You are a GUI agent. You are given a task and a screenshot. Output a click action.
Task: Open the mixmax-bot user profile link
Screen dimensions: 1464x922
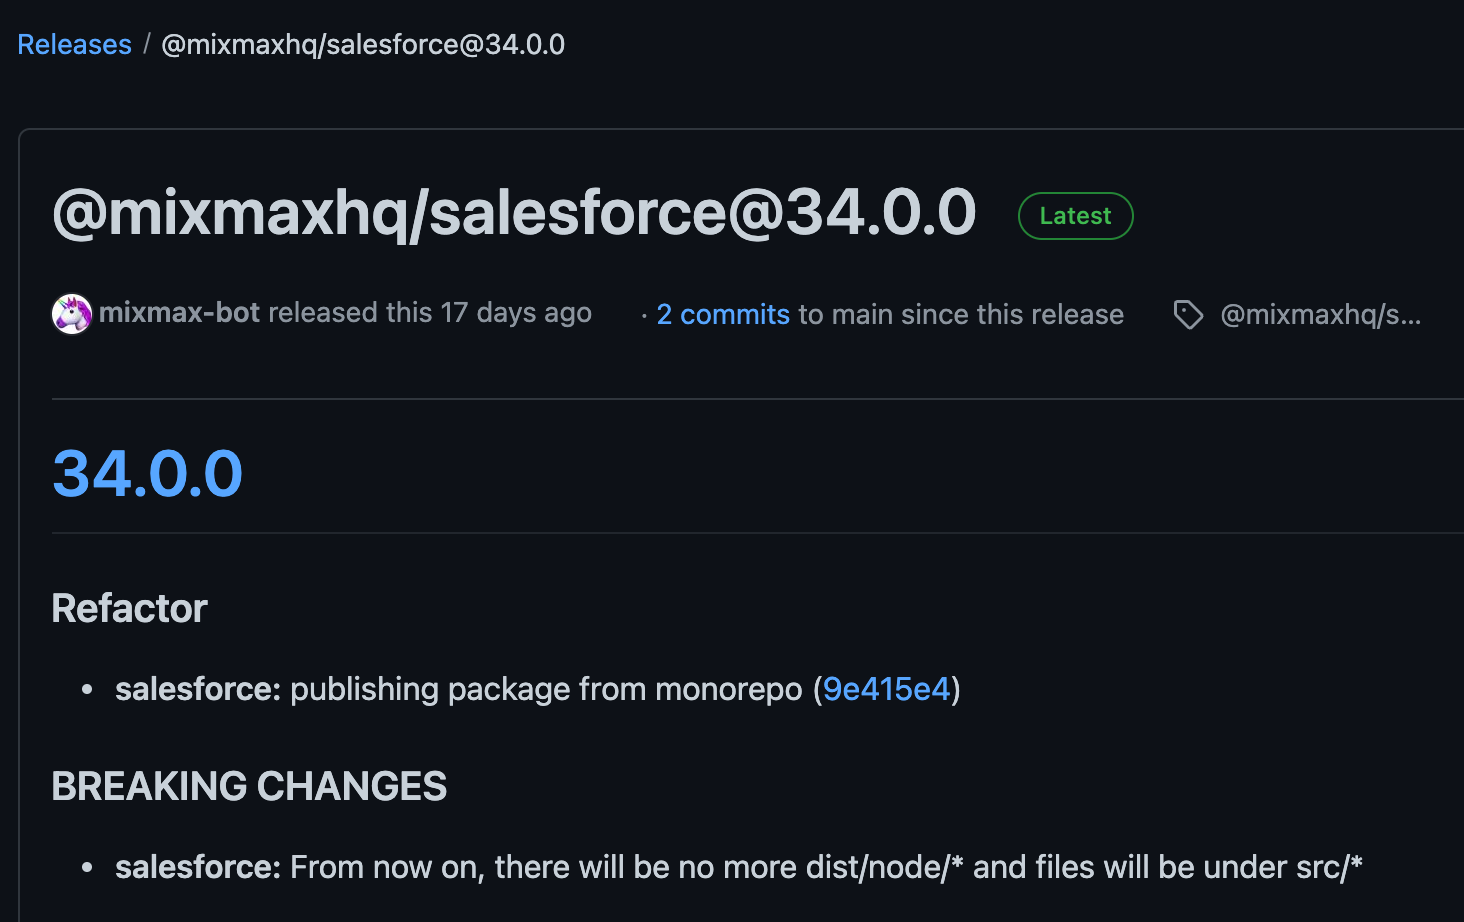pyautogui.click(x=179, y=313)
